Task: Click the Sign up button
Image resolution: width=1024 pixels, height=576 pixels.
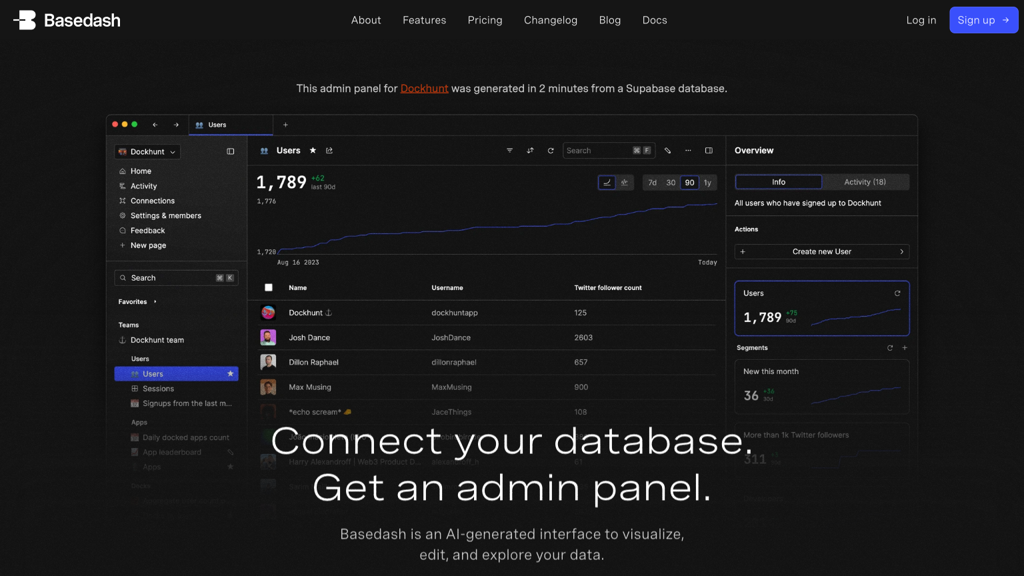Action: coord(983,20)
